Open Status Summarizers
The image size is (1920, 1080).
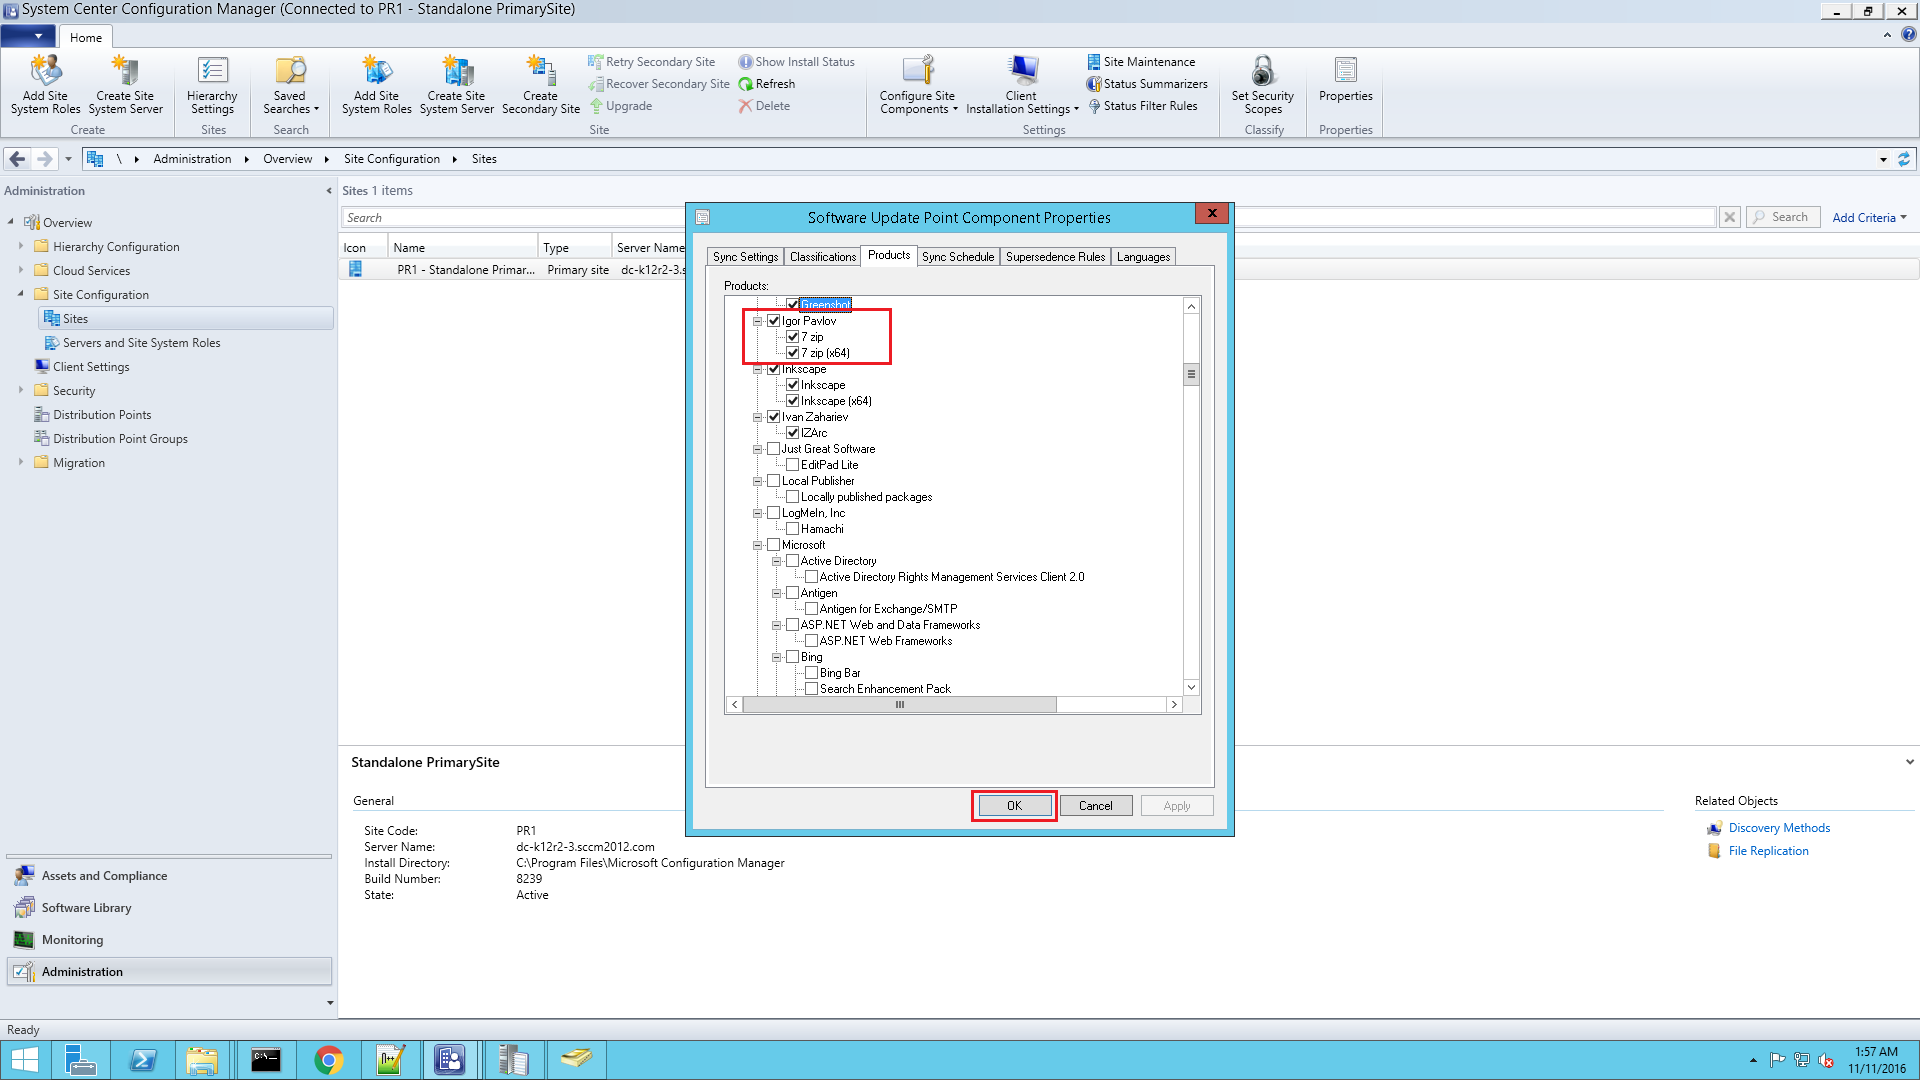click(x=1154, y=84)
